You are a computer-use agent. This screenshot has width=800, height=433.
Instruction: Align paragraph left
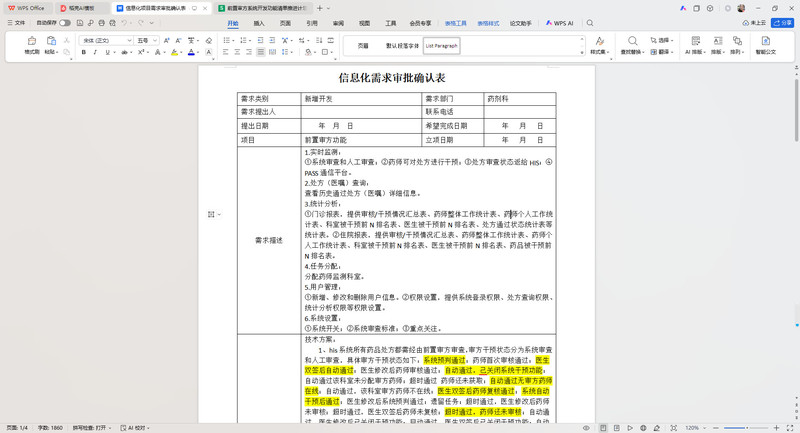click(x=226, y=52)
